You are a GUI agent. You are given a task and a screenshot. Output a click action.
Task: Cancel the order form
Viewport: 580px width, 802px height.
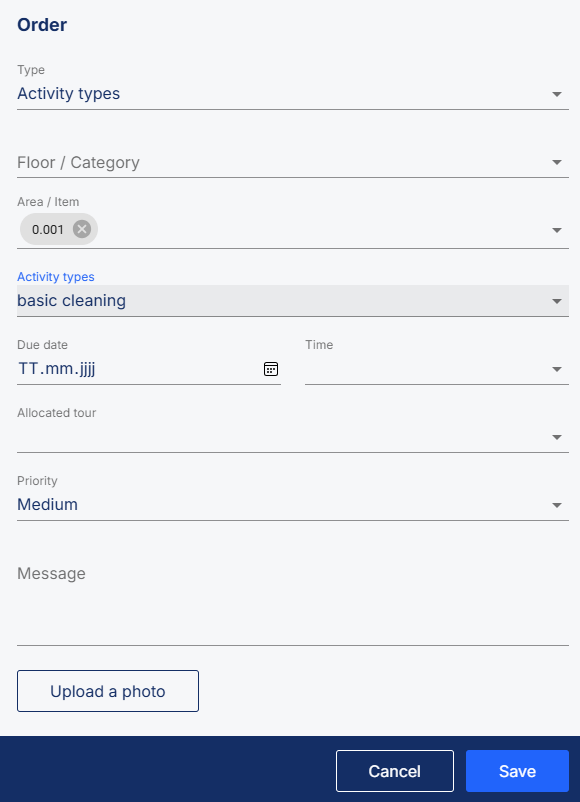coord(395,771)
